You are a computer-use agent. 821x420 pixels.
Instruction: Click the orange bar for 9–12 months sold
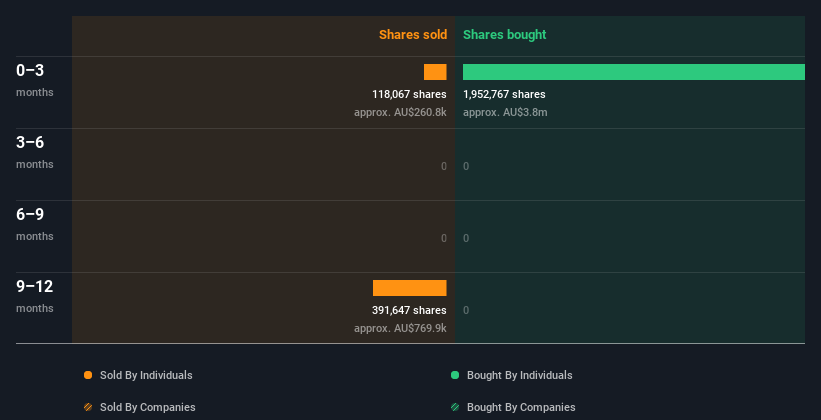coord(409,288)
